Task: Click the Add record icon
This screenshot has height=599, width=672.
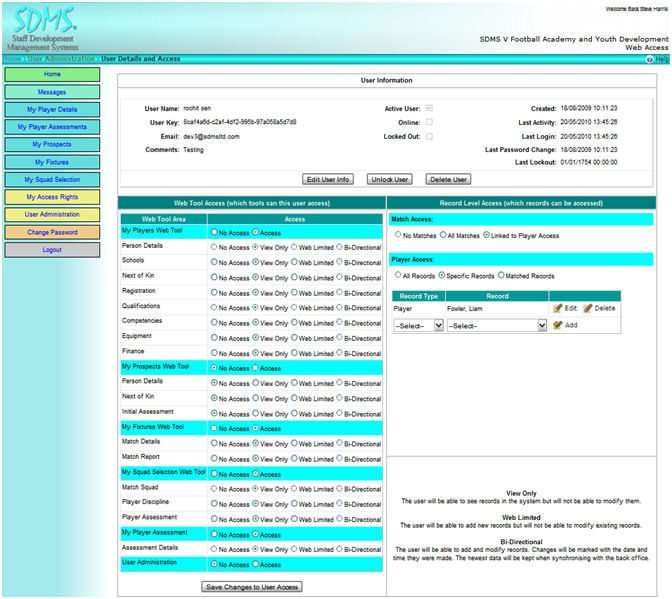Action: (x=557, y=325)
